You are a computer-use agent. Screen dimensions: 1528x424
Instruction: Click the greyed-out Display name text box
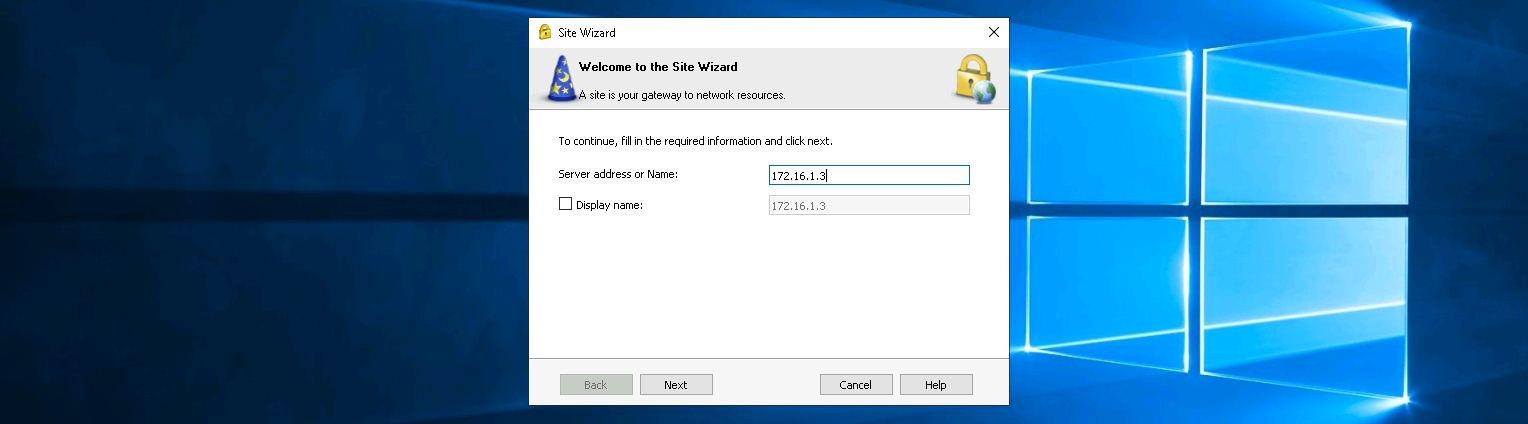[x=868, y=206]
